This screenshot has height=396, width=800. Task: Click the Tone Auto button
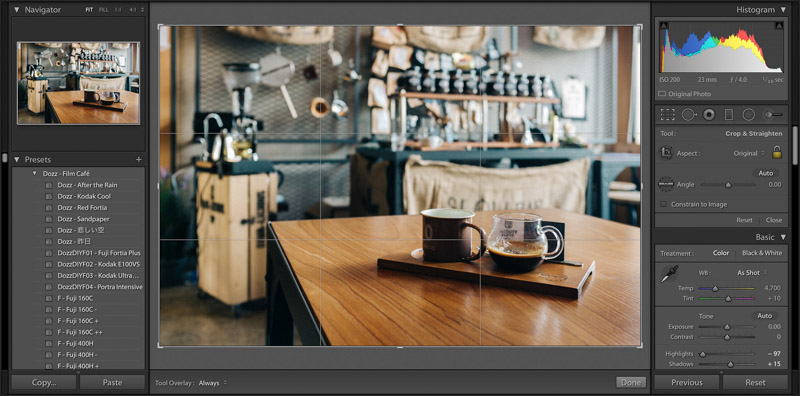pyautogui.click(x=764, y=316)
